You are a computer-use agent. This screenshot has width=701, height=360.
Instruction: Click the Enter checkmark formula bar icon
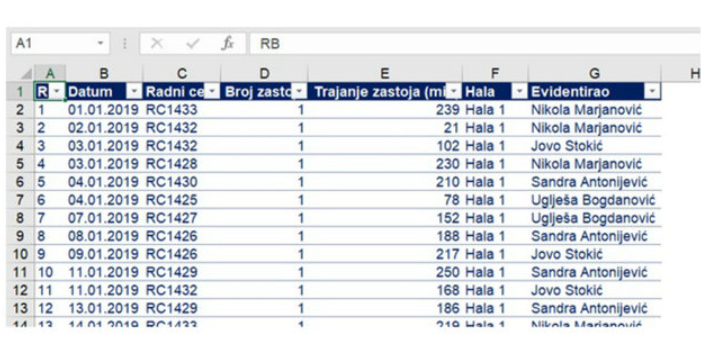pyautogui.click(x=193, y=43)
